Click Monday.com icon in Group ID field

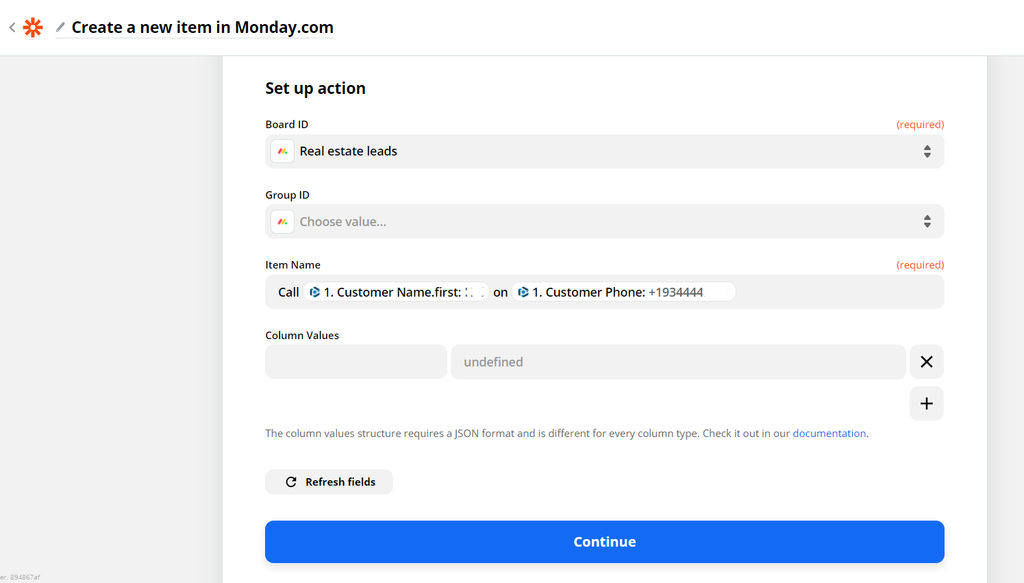click(283, 222)
